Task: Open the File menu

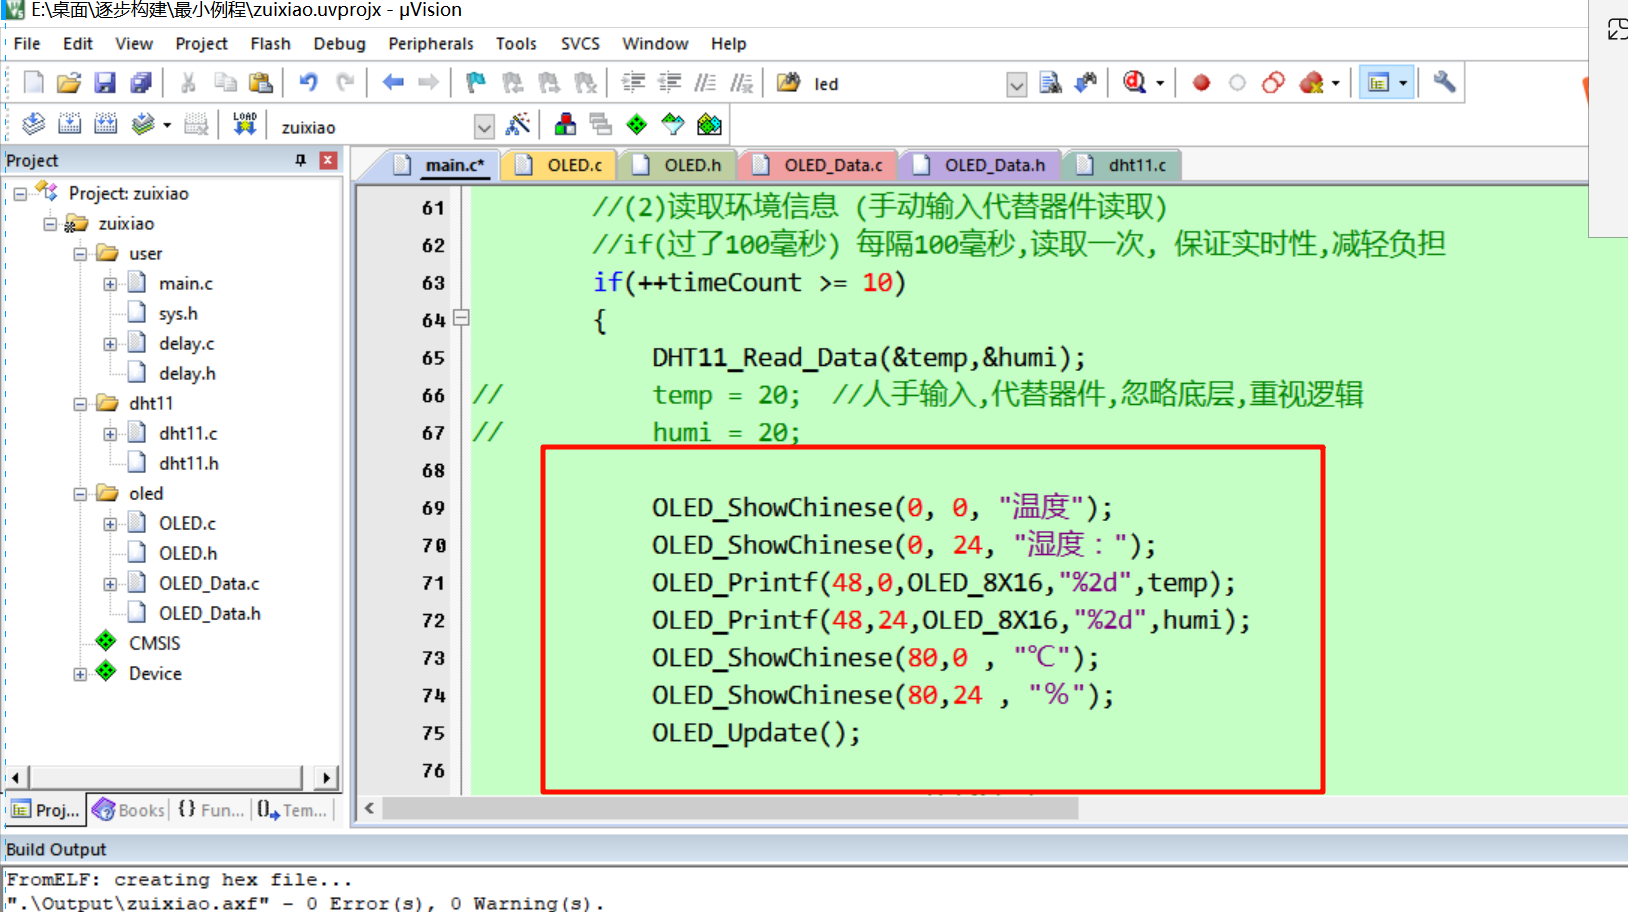Action: point(27,44)
